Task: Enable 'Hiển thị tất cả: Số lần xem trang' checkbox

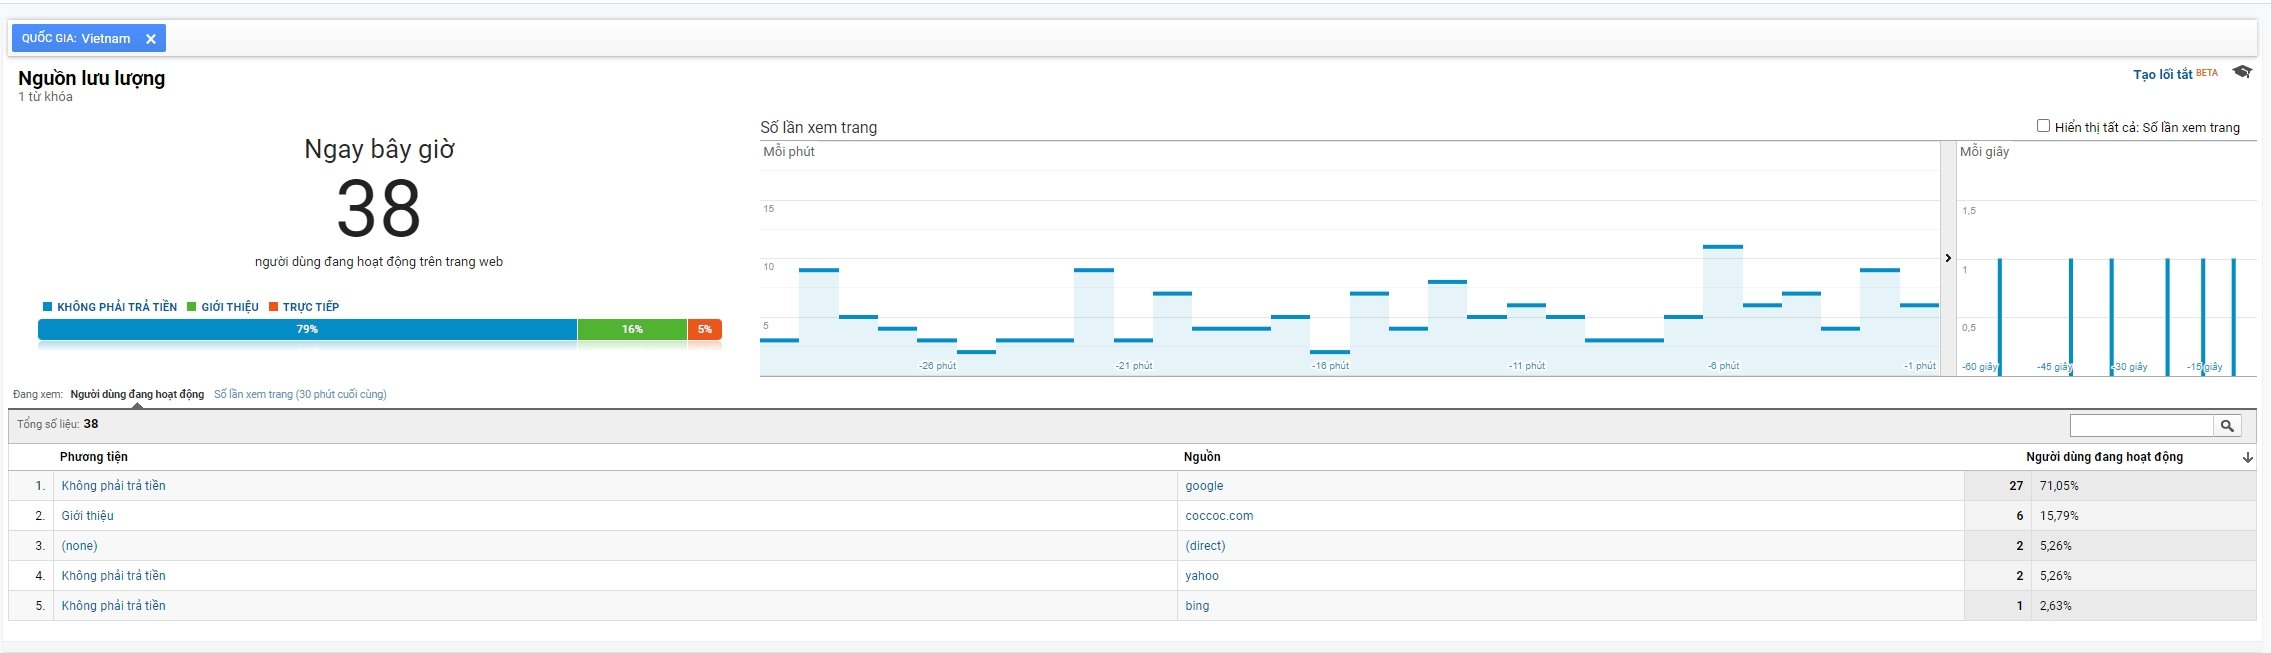Action: pyautogui.click(x=2043, y=126)
